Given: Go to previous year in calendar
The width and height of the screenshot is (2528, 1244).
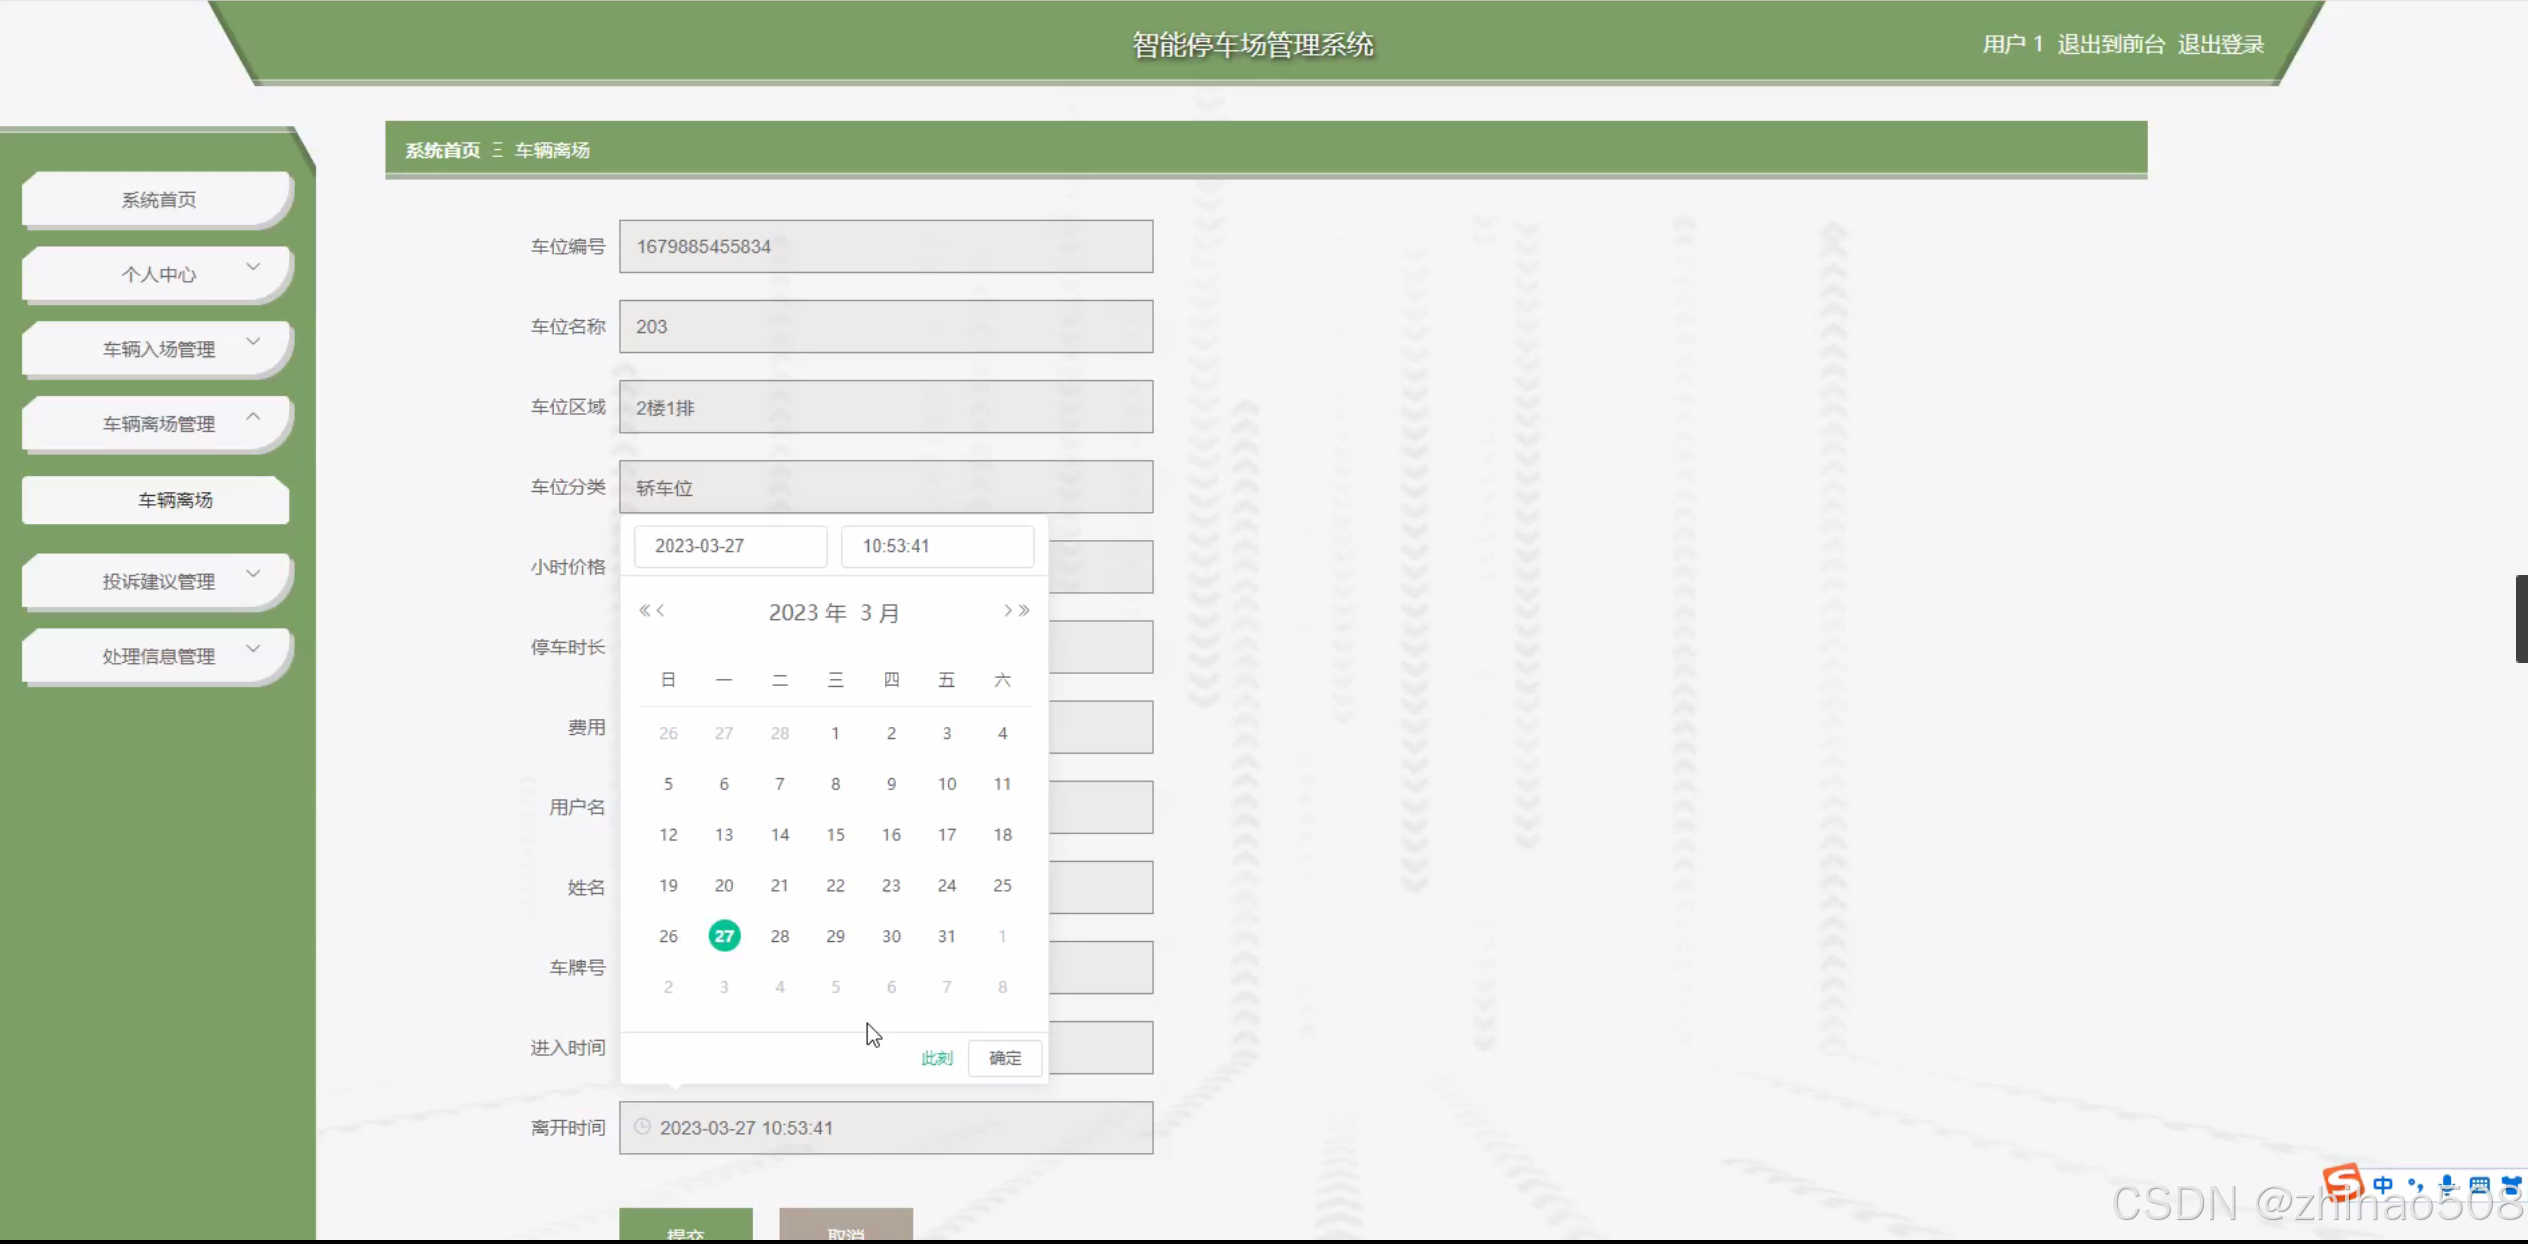Looking at the screenshot, I should [x=644, y=610].
